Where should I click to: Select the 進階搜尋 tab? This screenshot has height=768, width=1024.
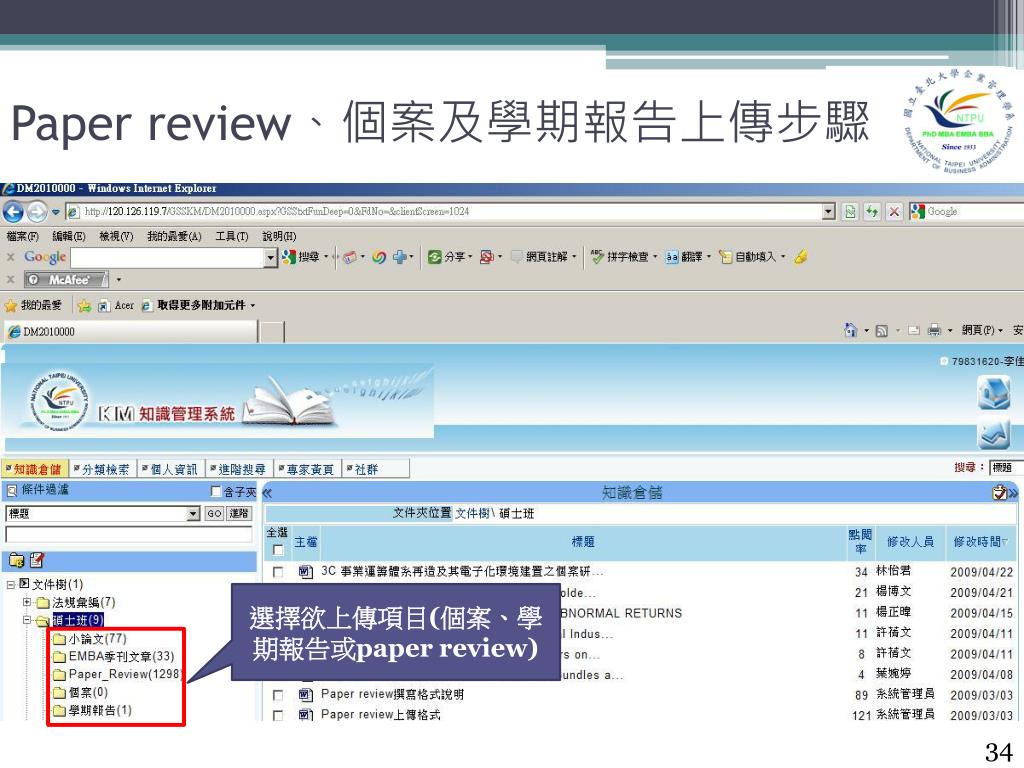tap(238, 469)
